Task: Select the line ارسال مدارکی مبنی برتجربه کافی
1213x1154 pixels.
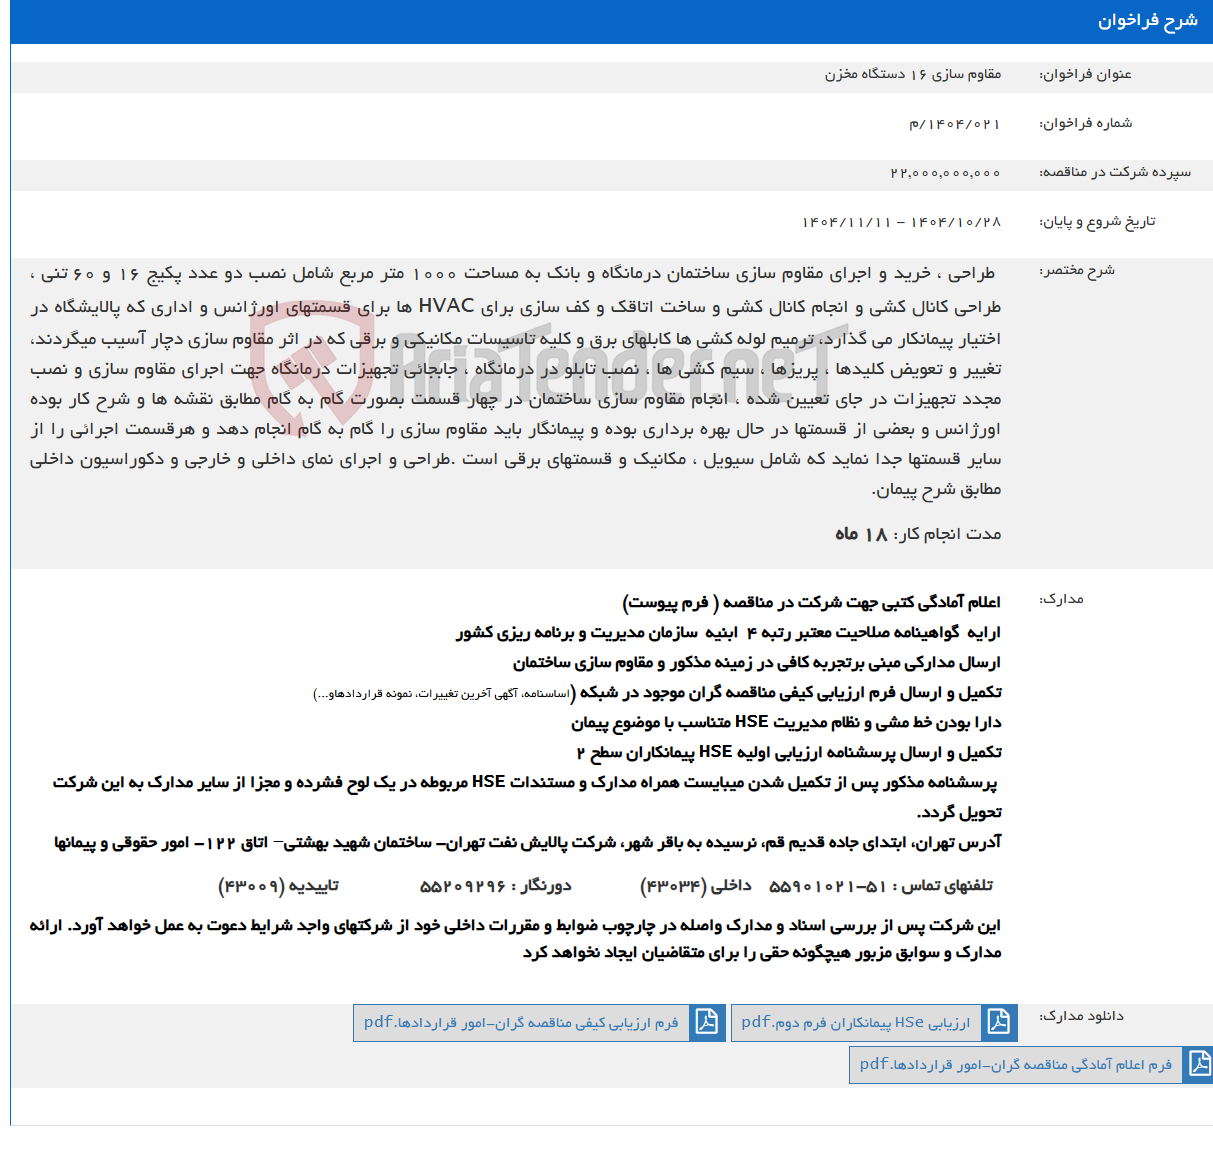Action: 757,662
